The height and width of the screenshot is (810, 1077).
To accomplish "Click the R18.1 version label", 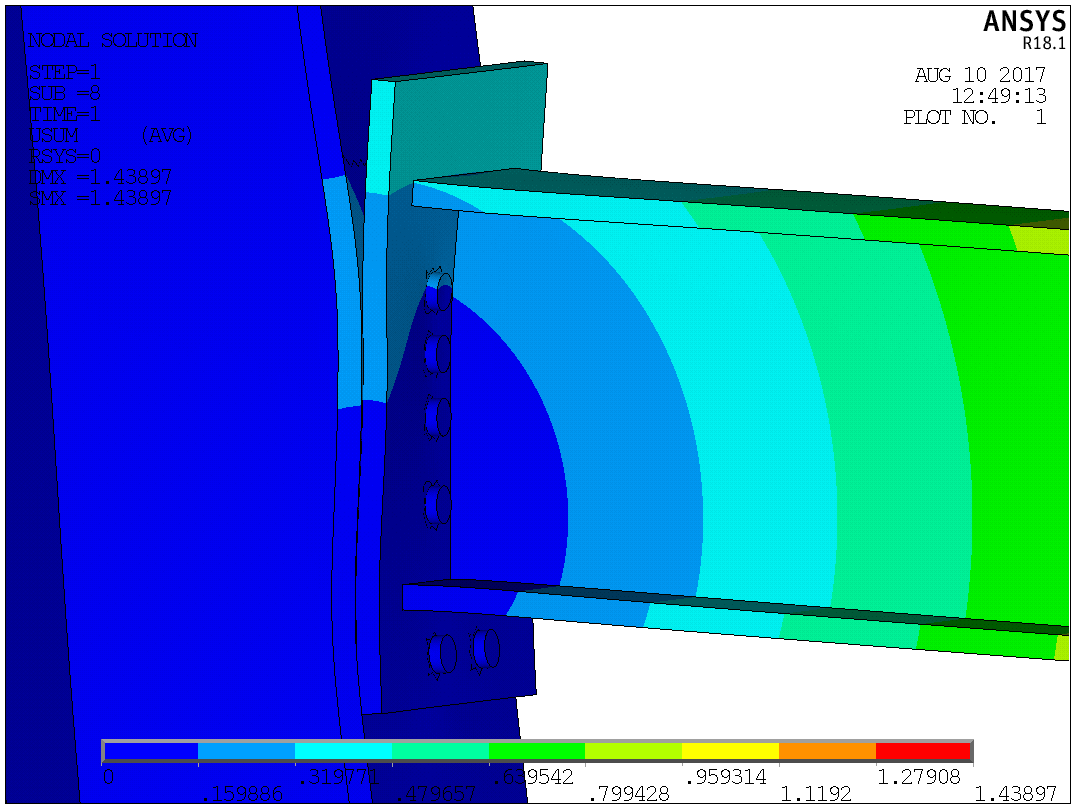I will coord(1043,43).
